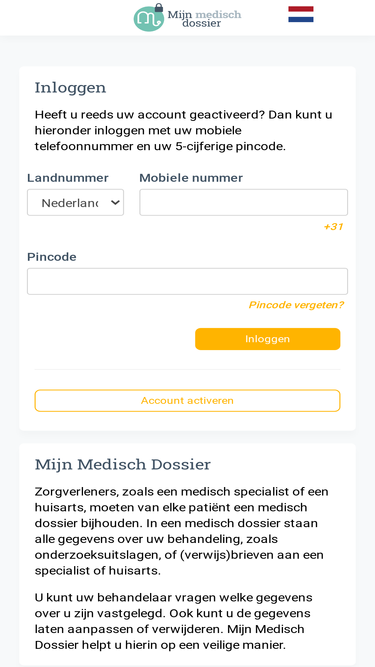Click the Dutch flag language icon
Viewport: 375px width, 667px height.
point(301,14)
